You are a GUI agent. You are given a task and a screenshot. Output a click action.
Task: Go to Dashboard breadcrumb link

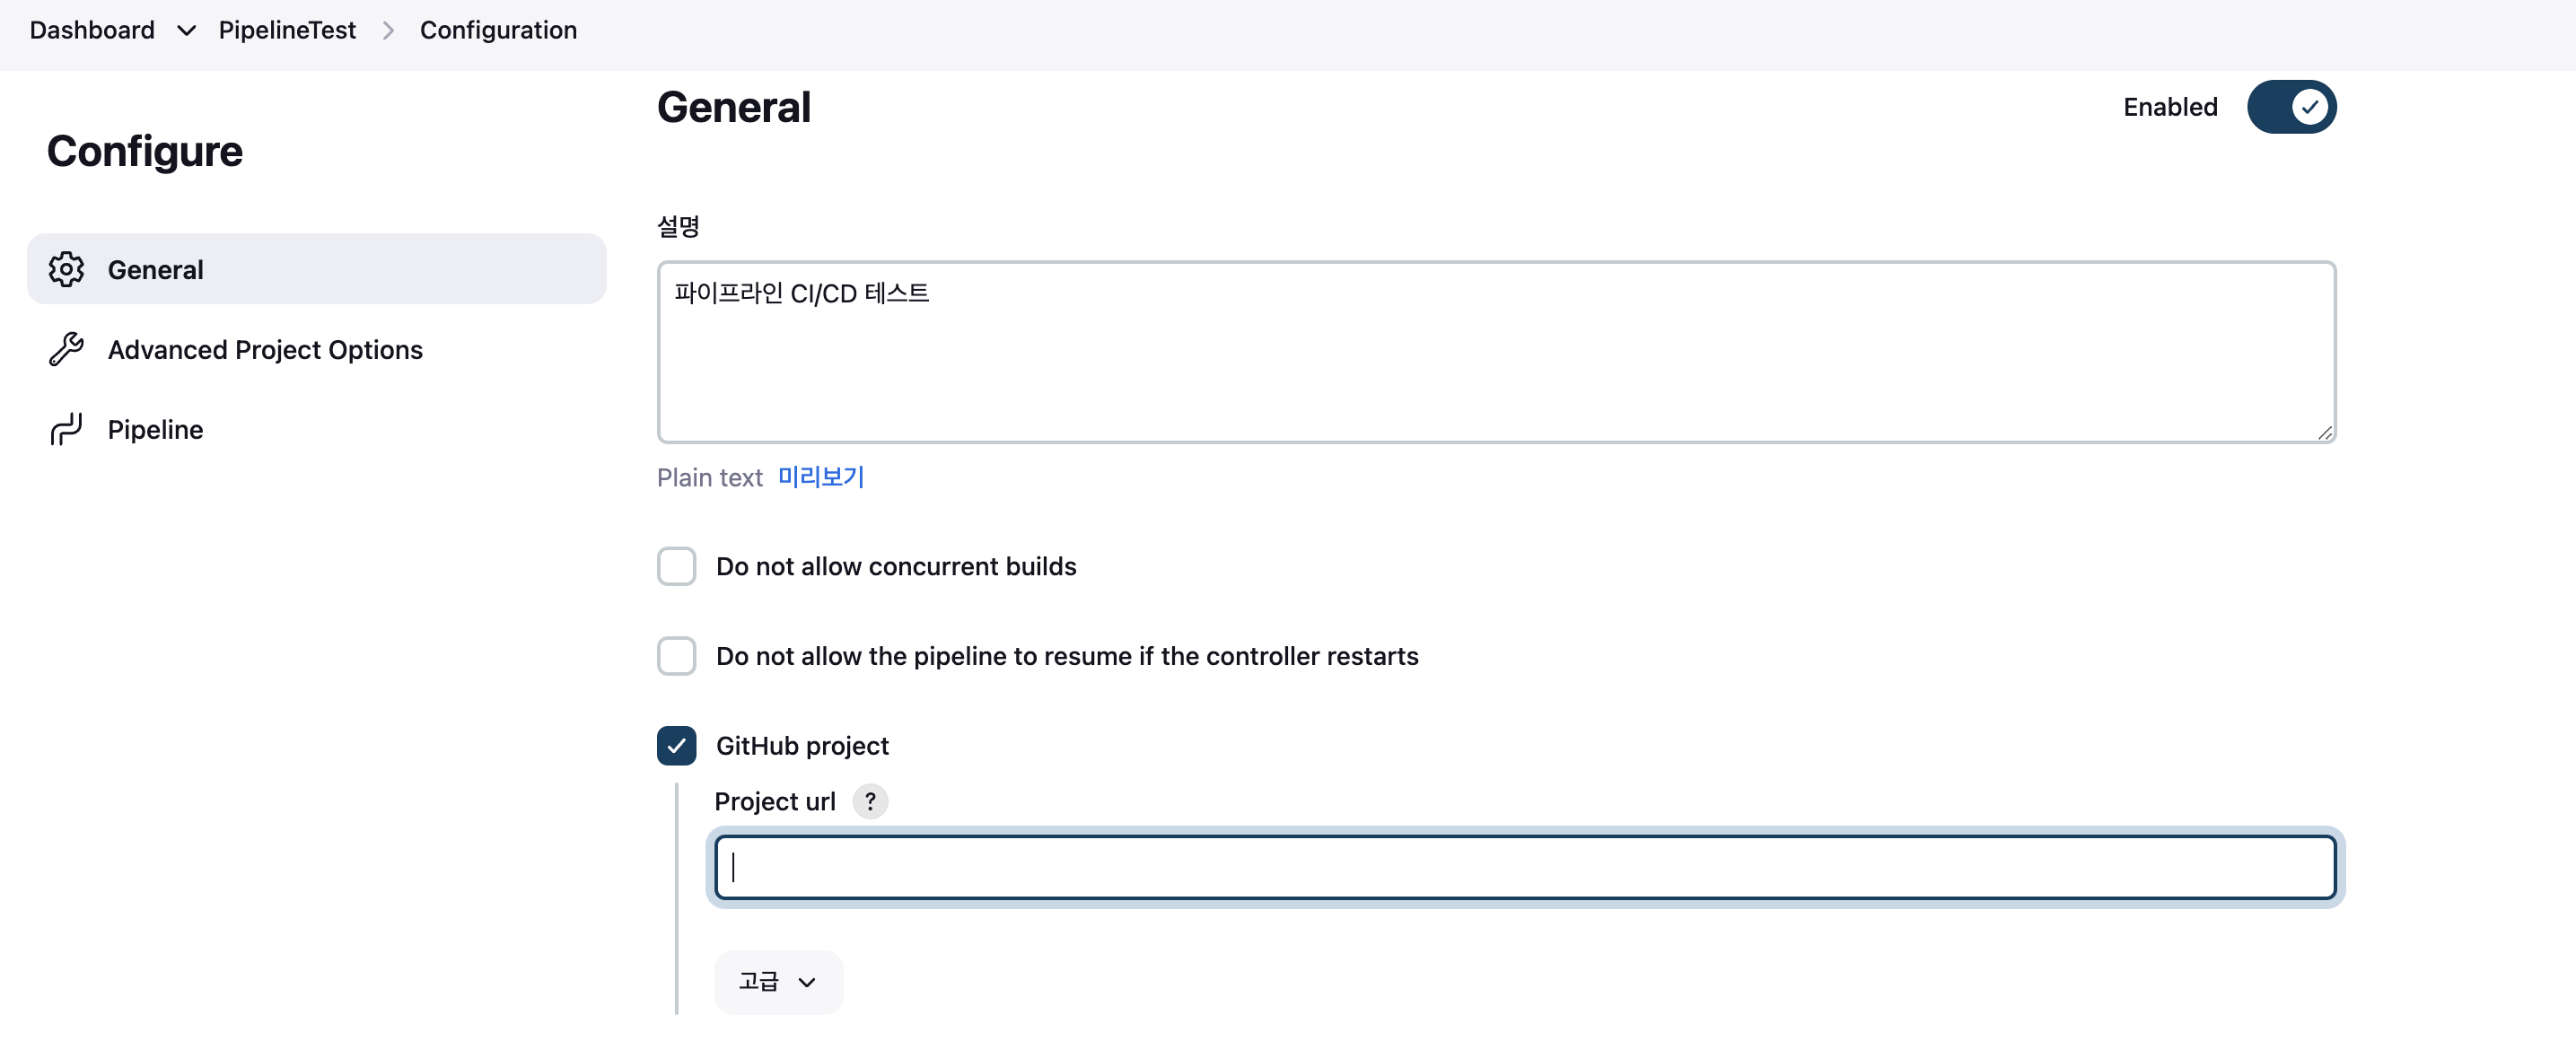(x=92, y=31)
